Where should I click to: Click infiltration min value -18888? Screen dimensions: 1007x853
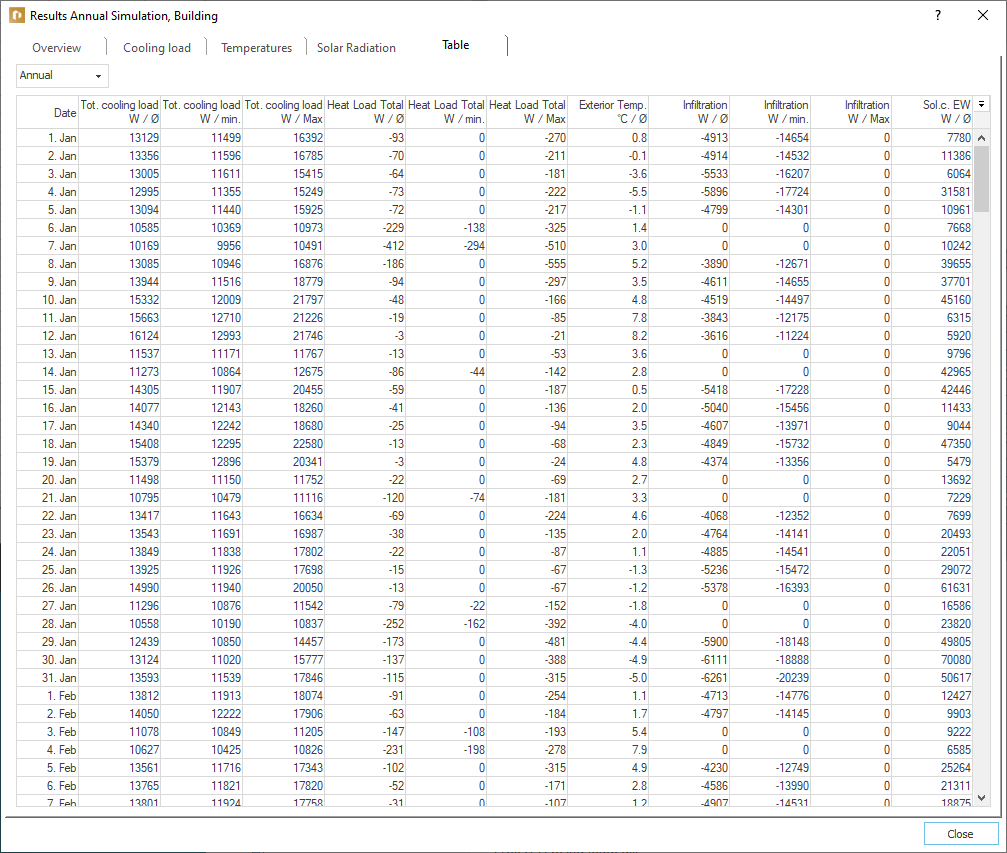tap(770, 660)
